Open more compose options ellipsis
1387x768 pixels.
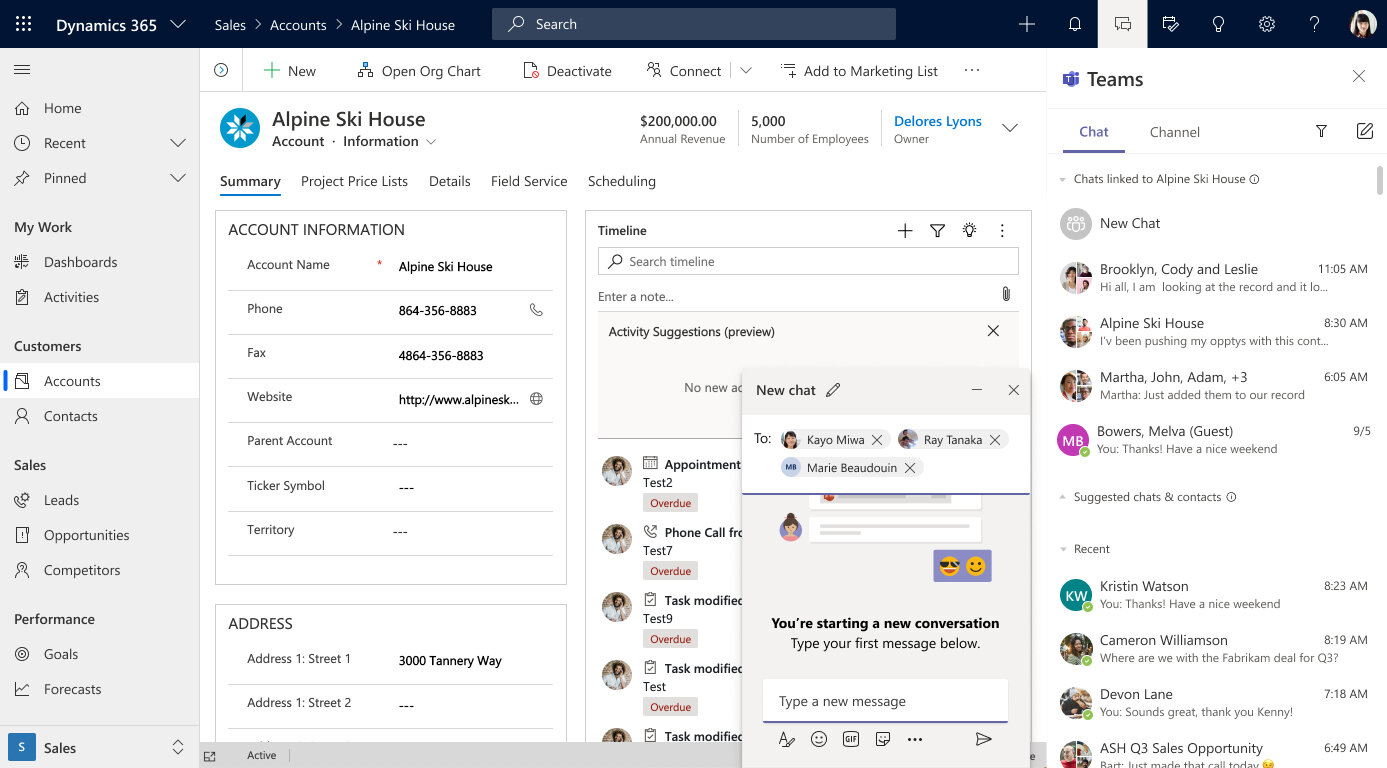(914, 739)
